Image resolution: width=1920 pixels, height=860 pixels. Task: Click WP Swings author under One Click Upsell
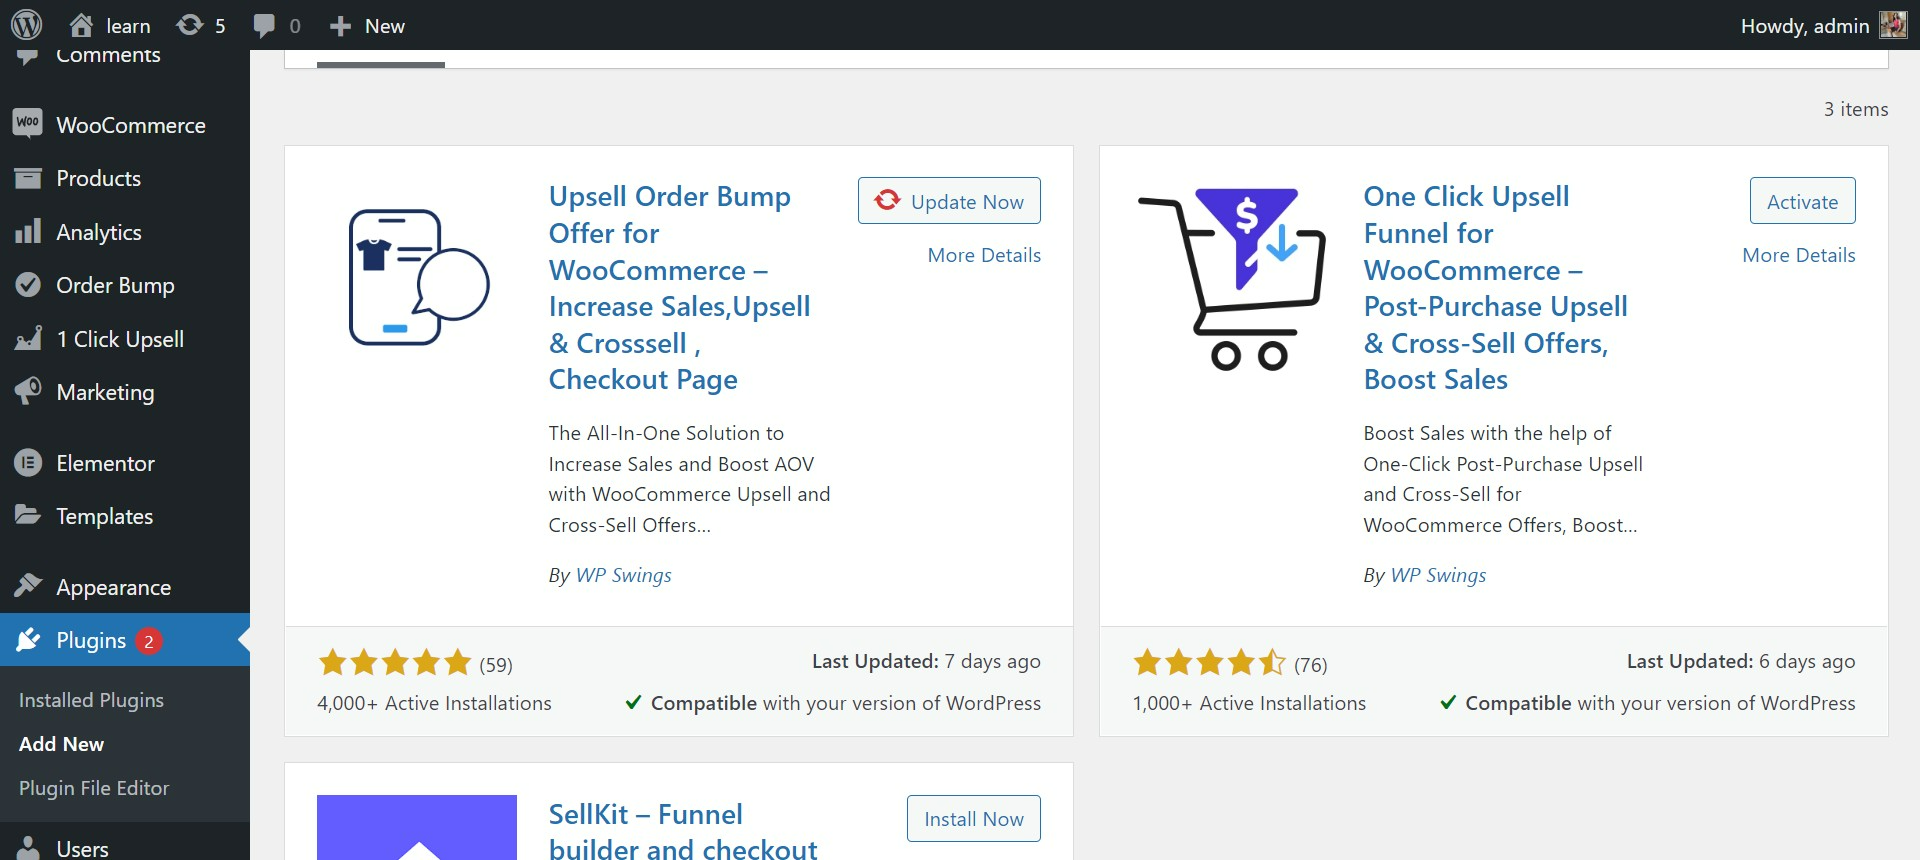click(1438, 575)
